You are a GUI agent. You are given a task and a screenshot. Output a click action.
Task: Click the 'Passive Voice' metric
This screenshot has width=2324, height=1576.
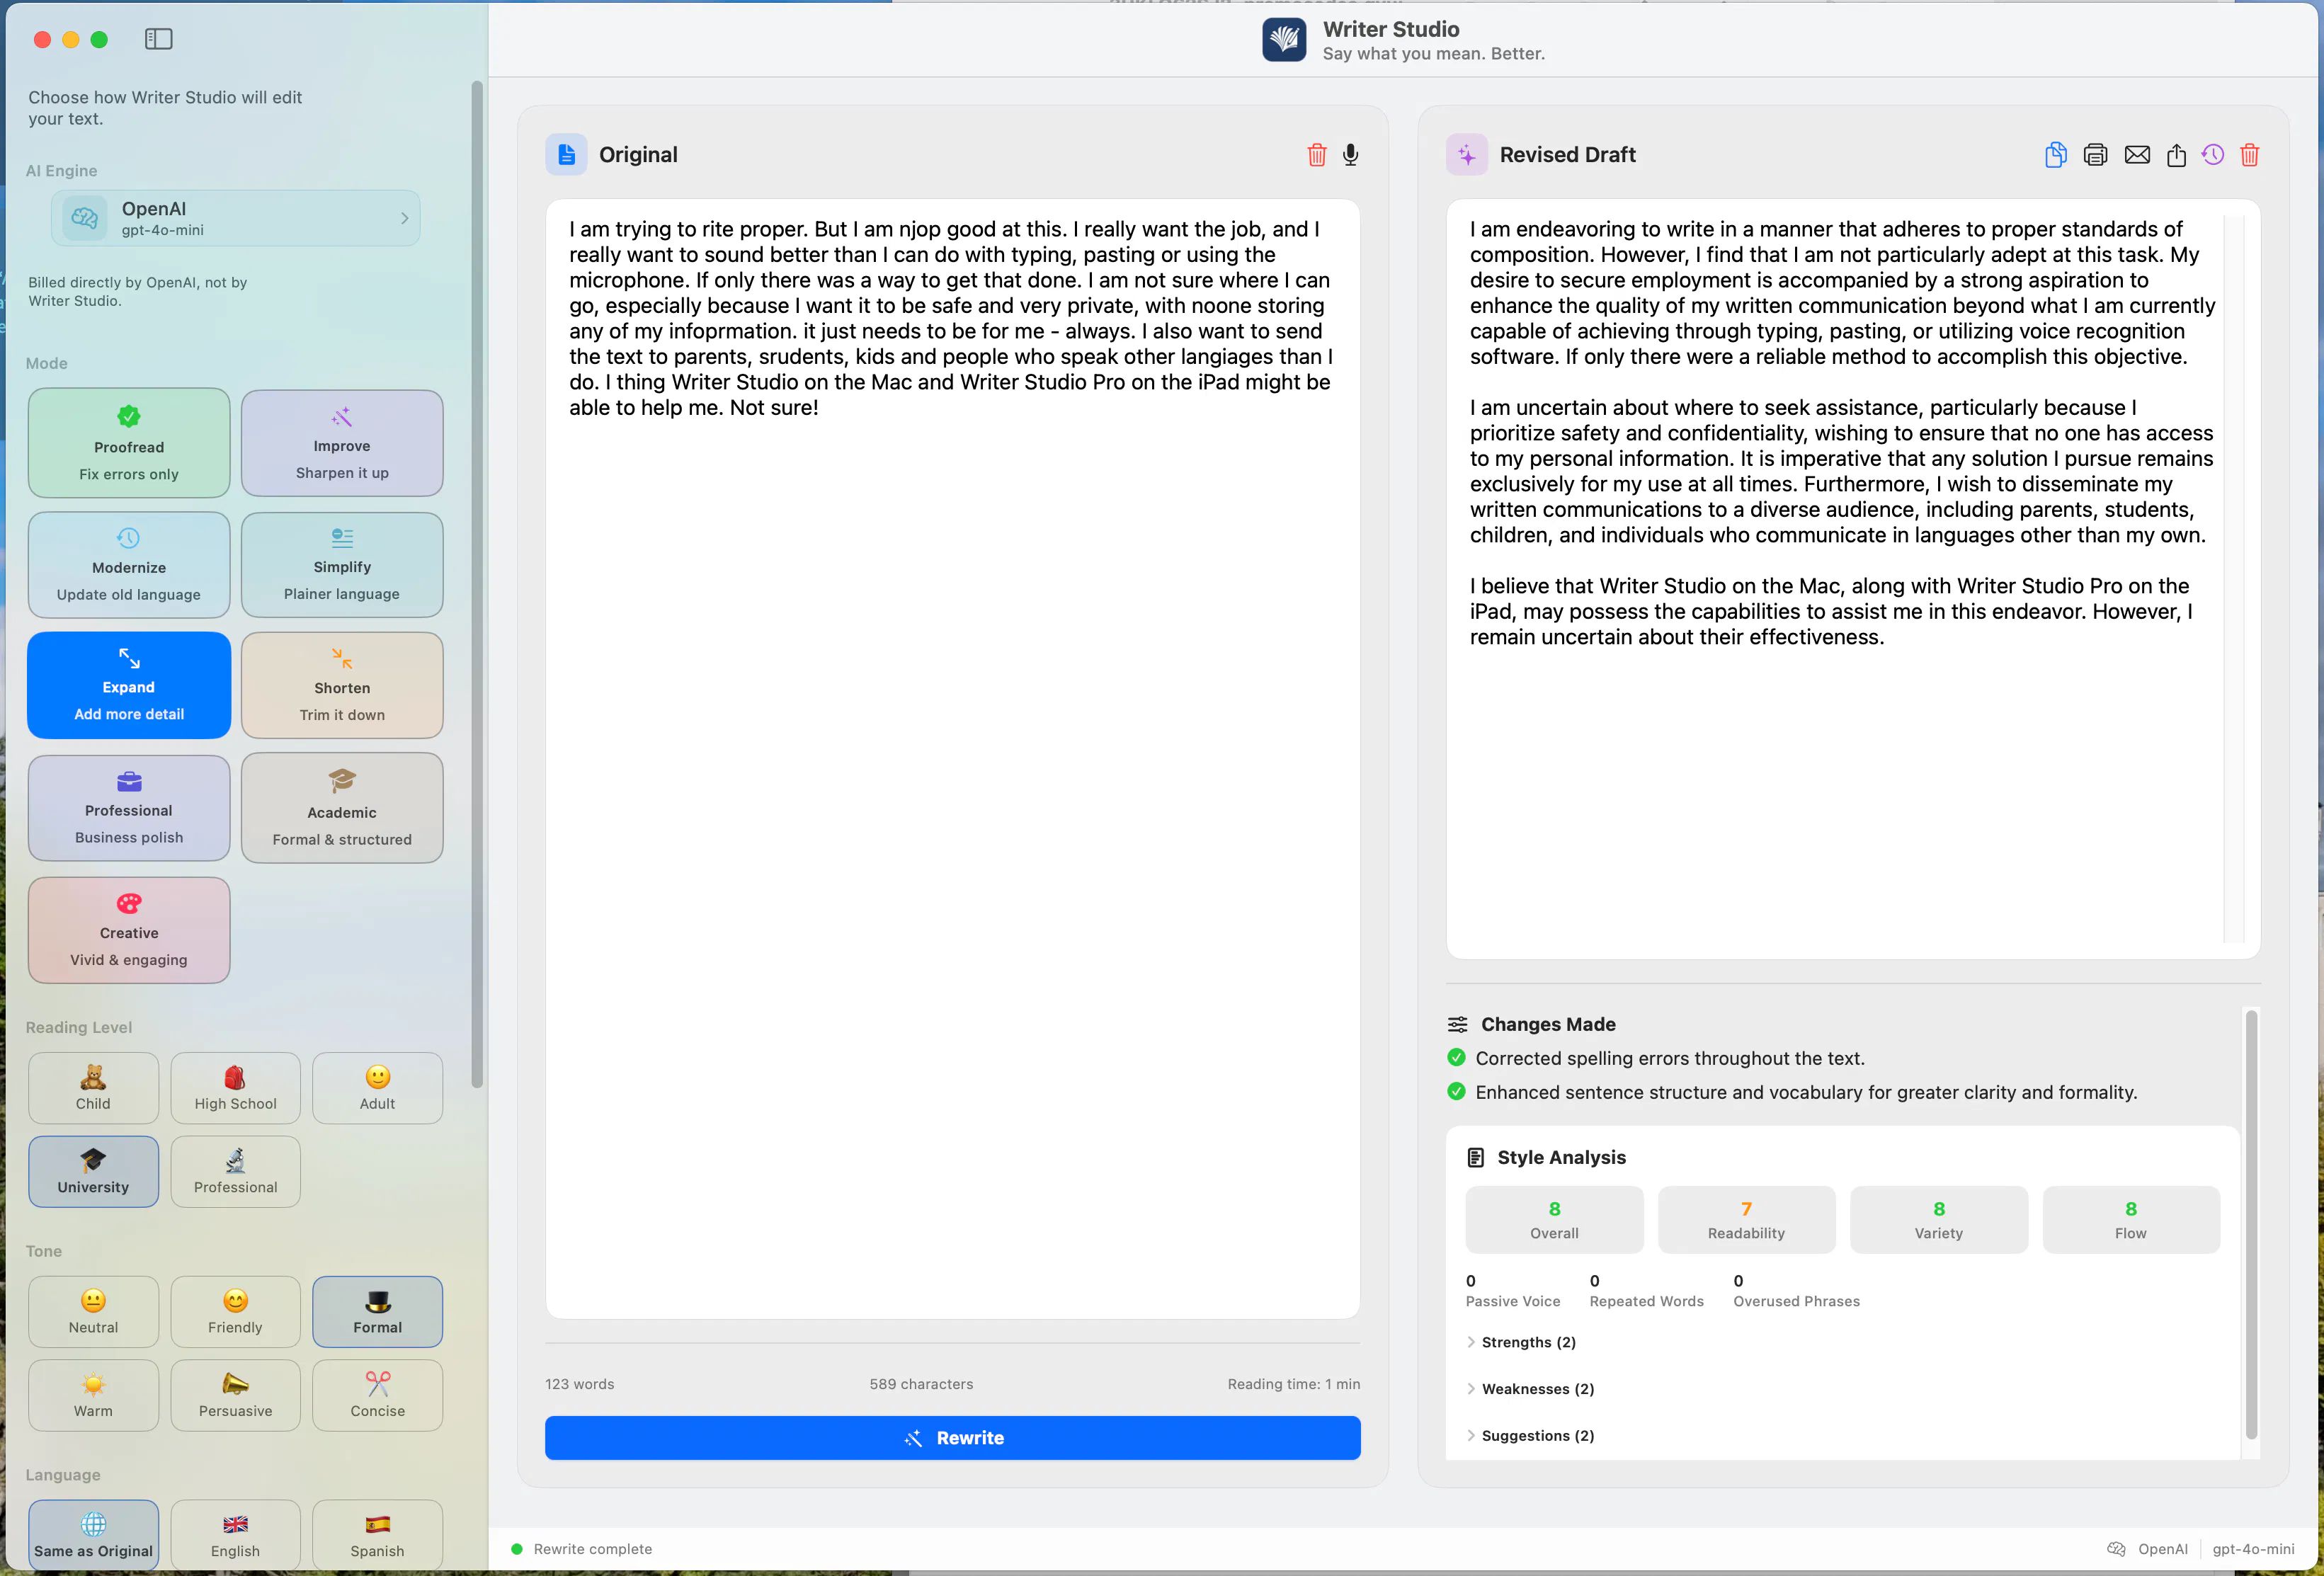(1512, 1291)
